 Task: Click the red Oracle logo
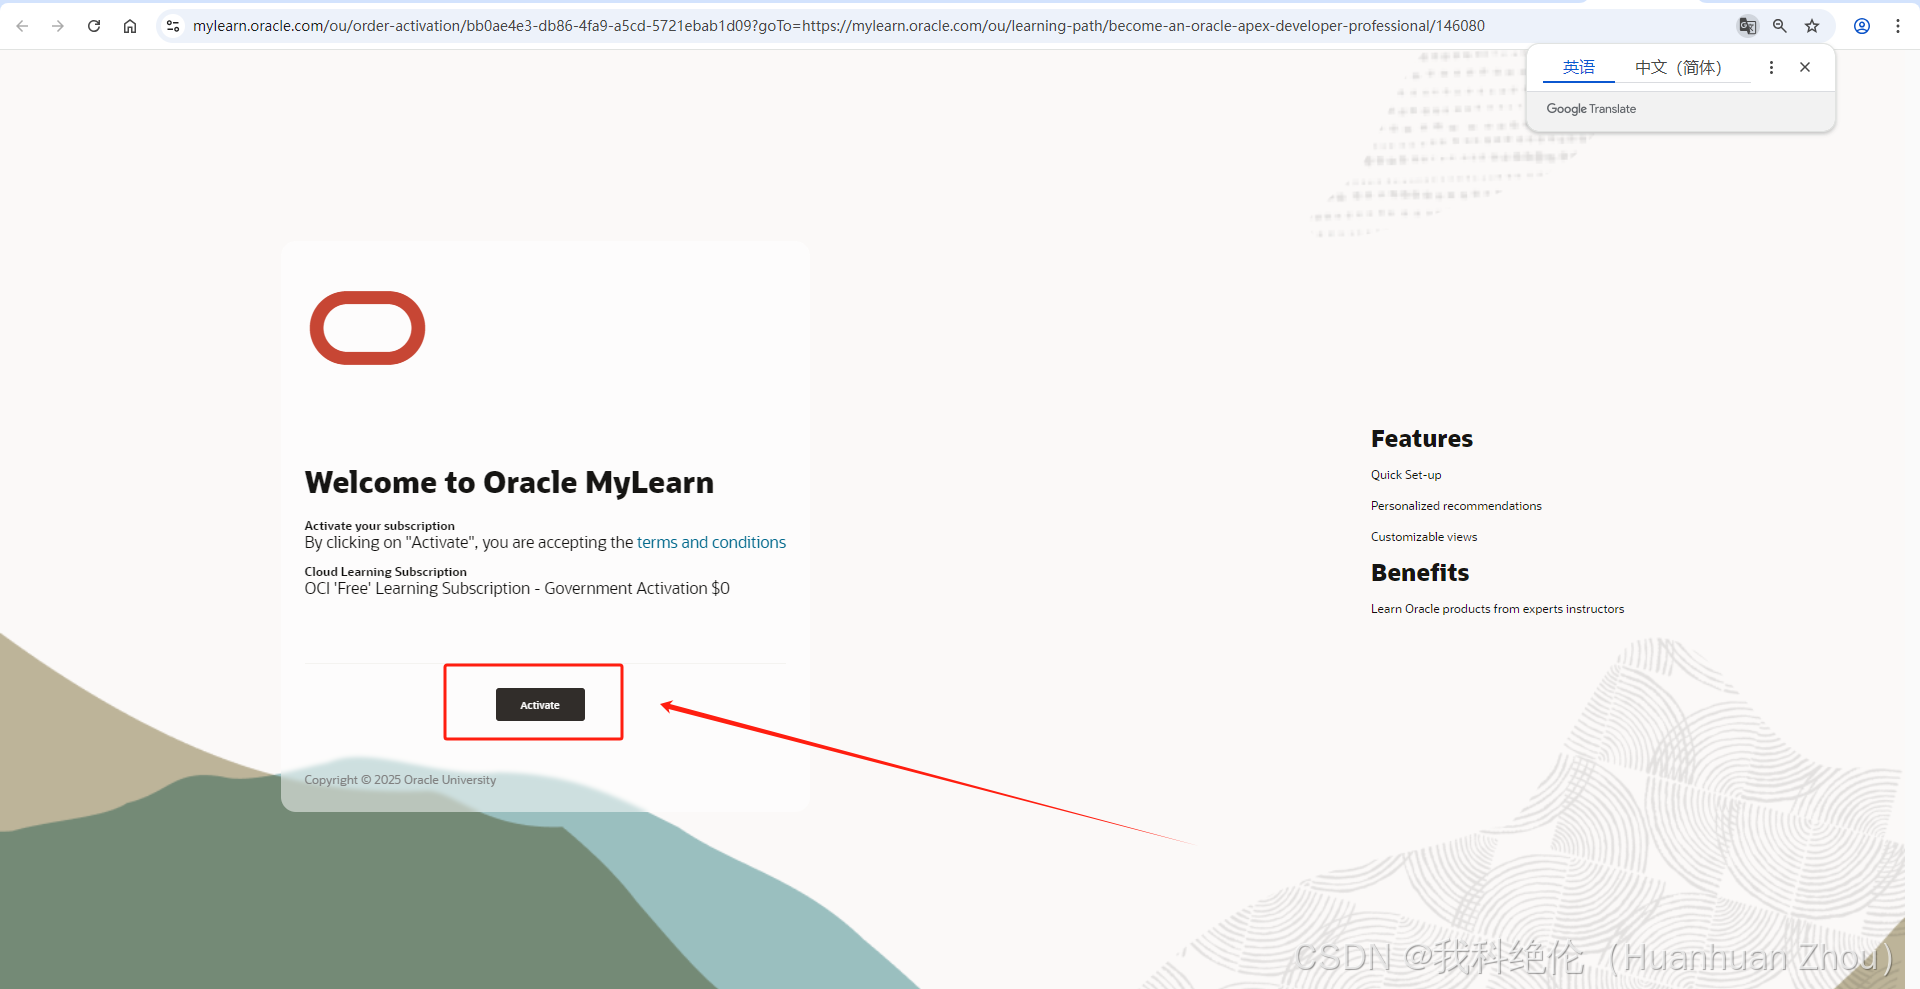(x=367, y=328)
